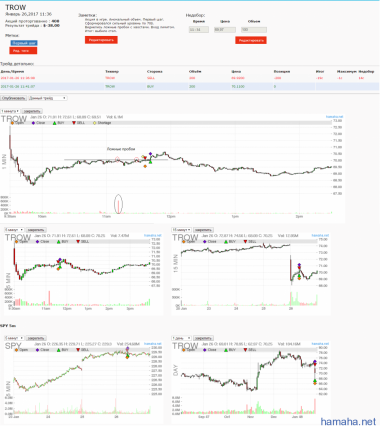The height and width of the screenshot is (426, 380).
Task: Click the pin button above the SPY chart
Action: tap(36, 338)
